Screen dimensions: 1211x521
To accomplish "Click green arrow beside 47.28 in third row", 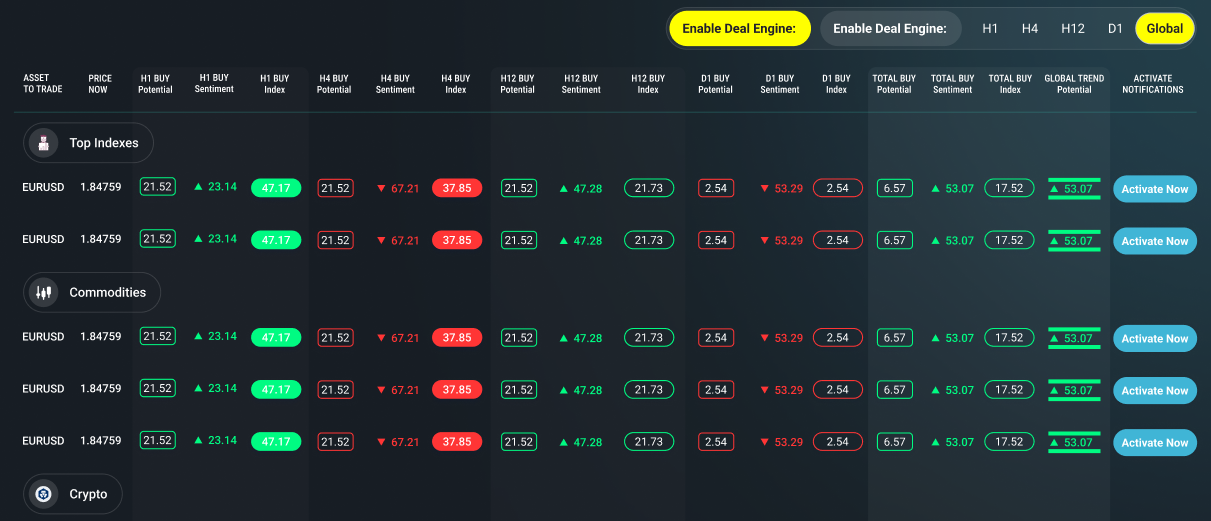I will (x=564, y=338).
